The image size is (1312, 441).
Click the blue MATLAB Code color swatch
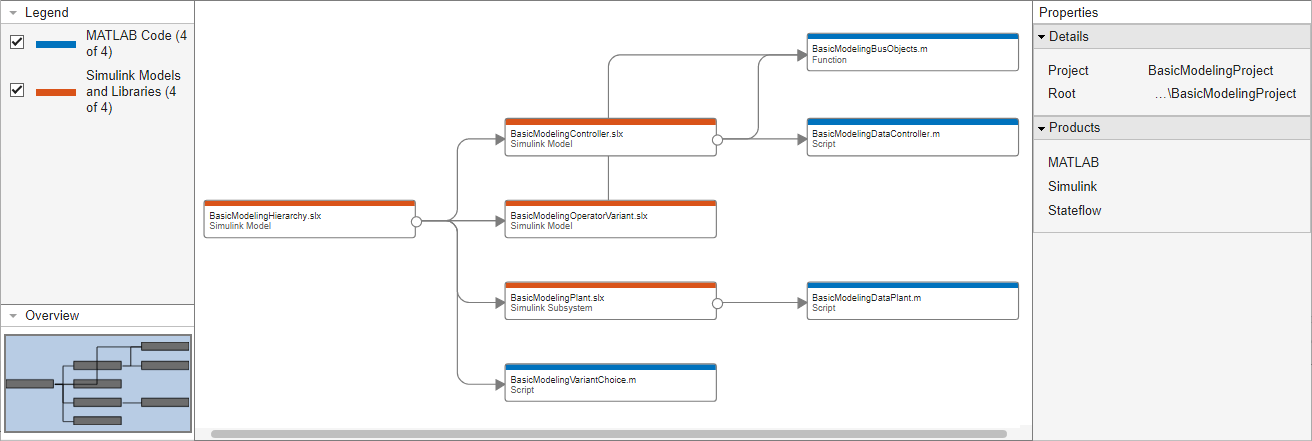[56, 44]
